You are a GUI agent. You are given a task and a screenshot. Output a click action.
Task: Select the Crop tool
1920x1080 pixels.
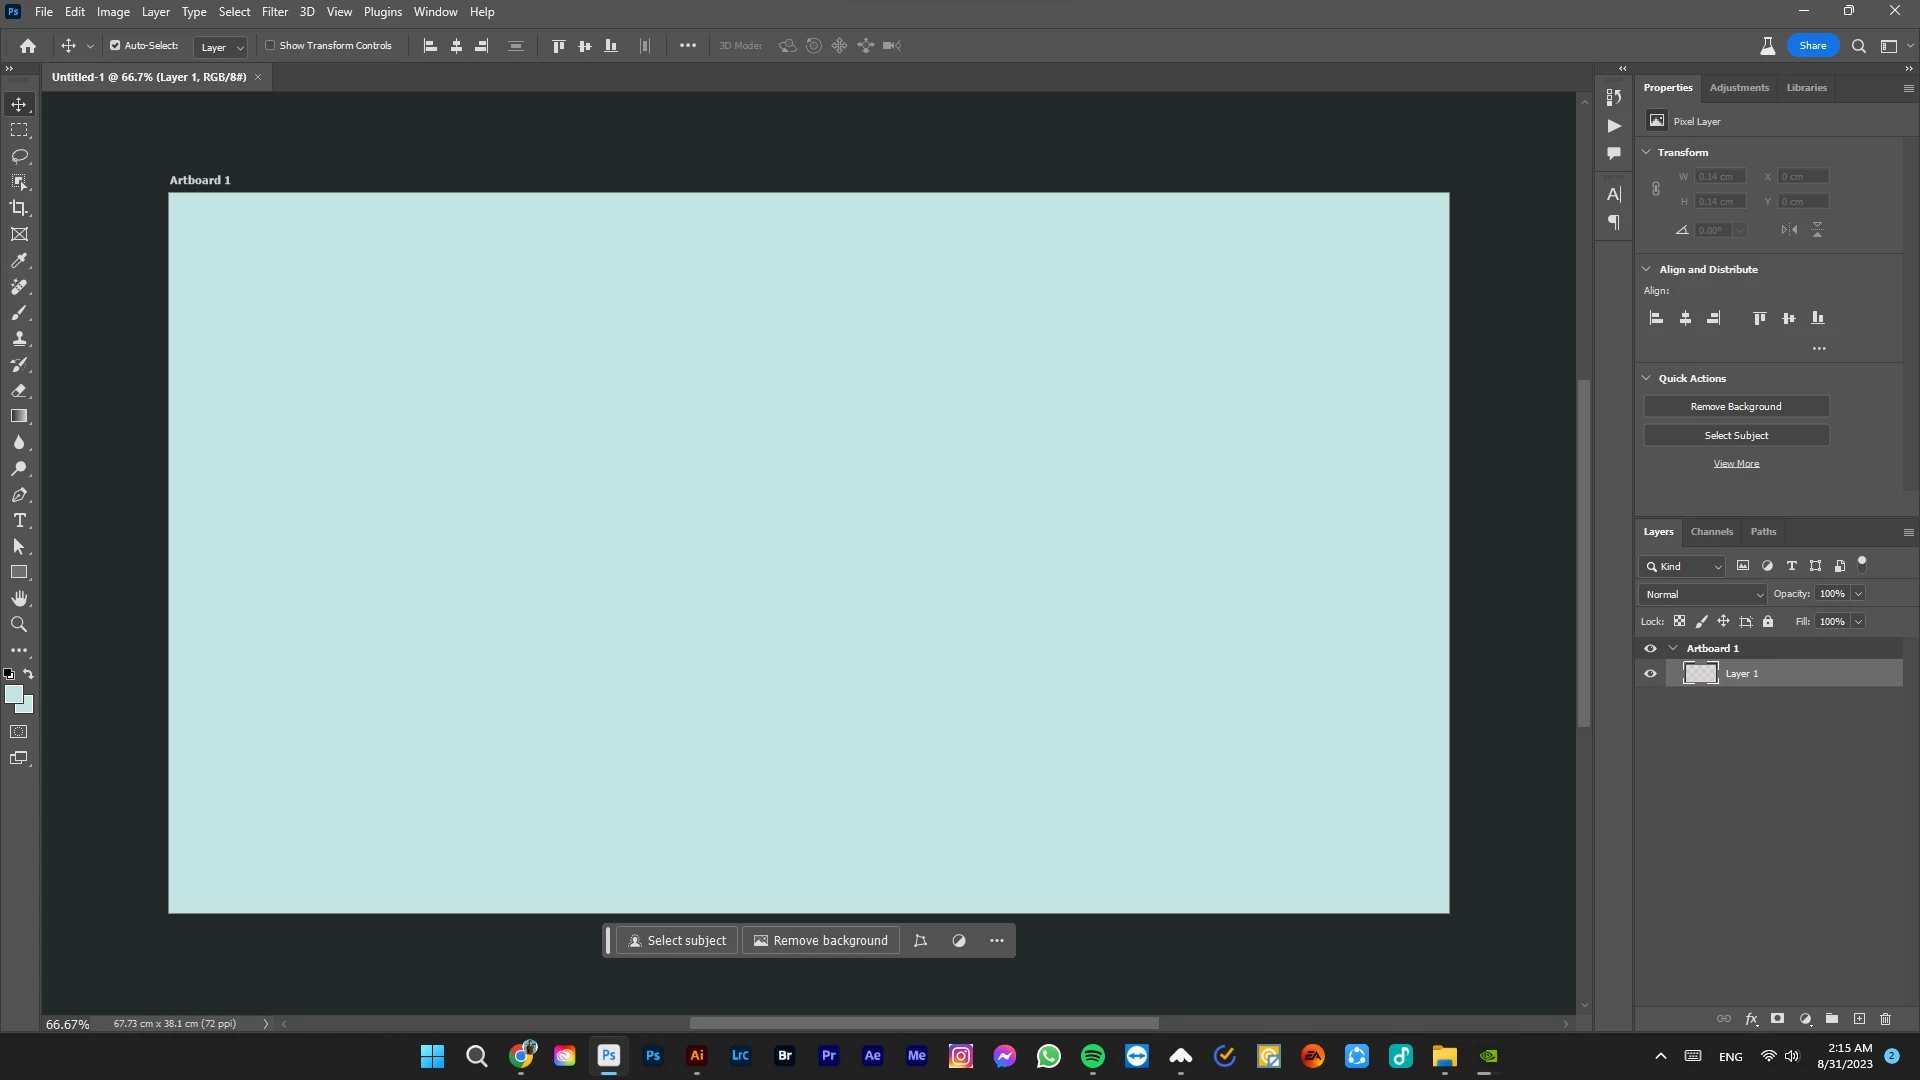pos(19,208)
